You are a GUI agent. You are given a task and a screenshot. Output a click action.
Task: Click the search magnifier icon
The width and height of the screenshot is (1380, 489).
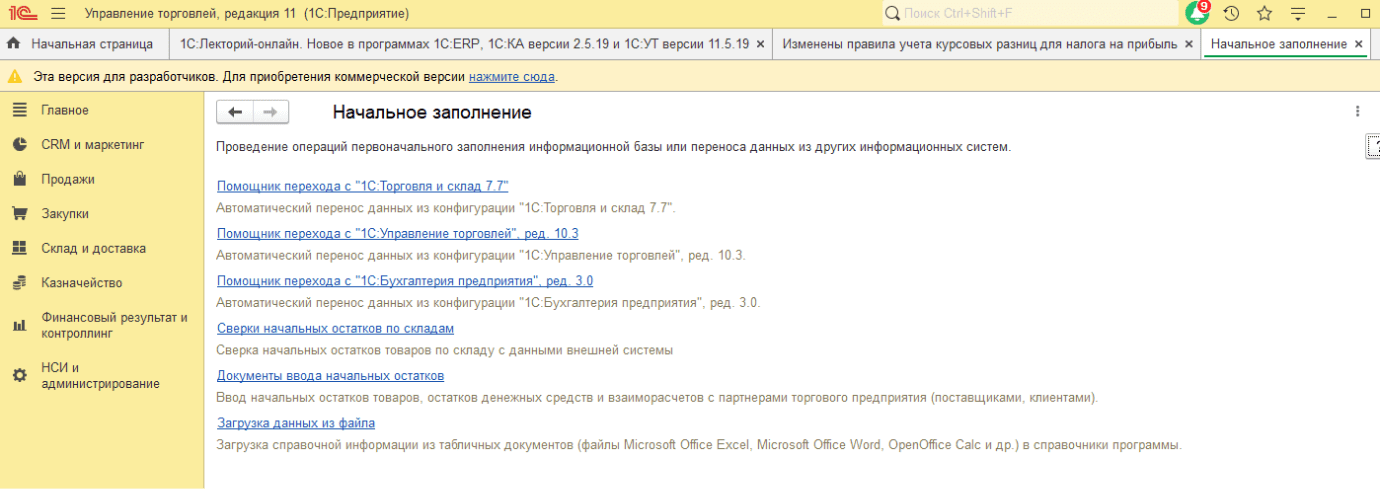tap(893, 13)
